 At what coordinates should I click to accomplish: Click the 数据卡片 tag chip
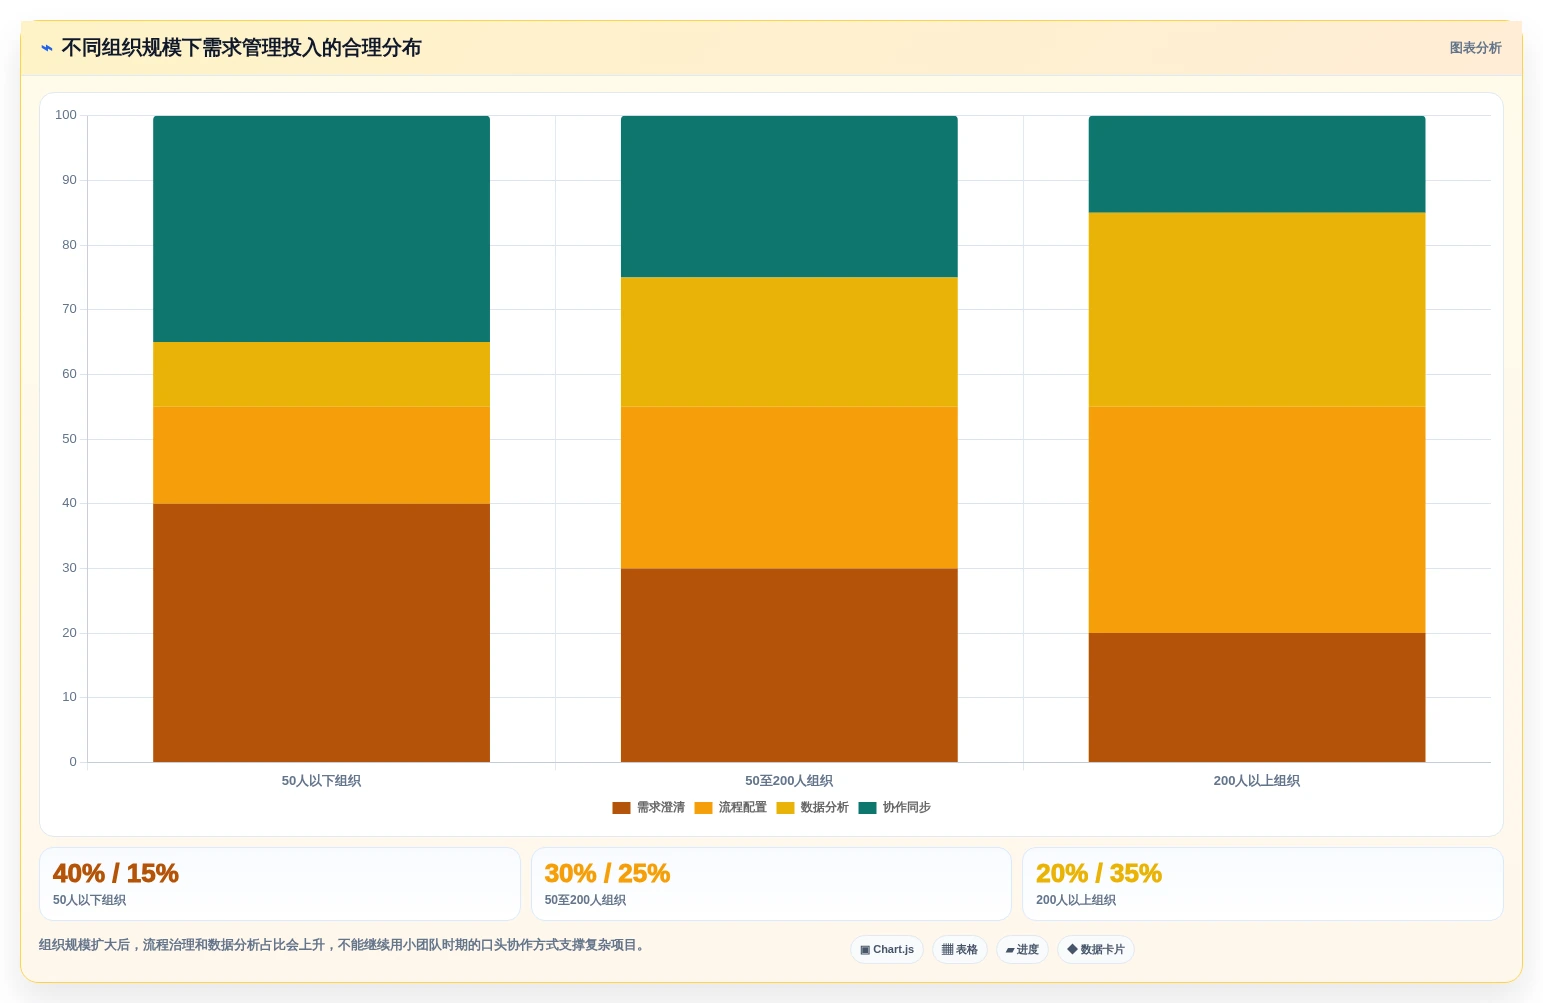pyautogui.click(x=1096, y=950)
